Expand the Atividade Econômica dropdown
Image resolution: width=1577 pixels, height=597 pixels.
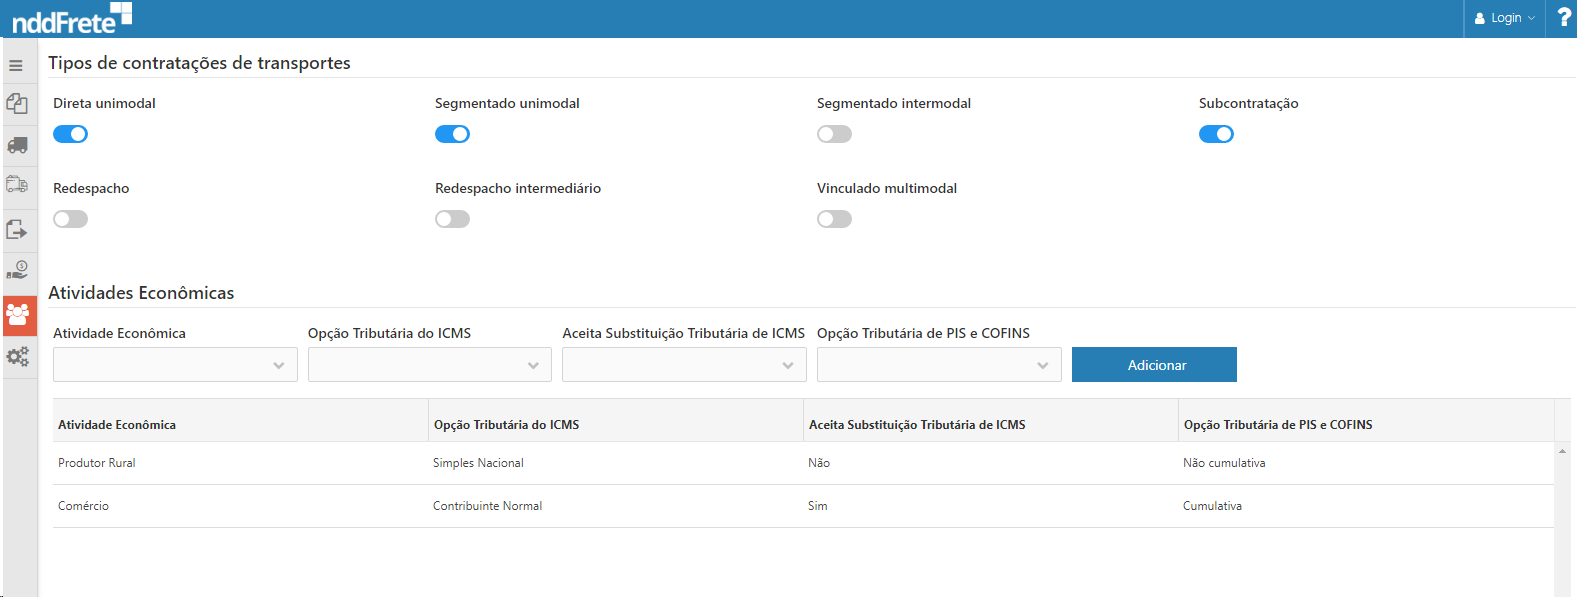click(175, 365)
